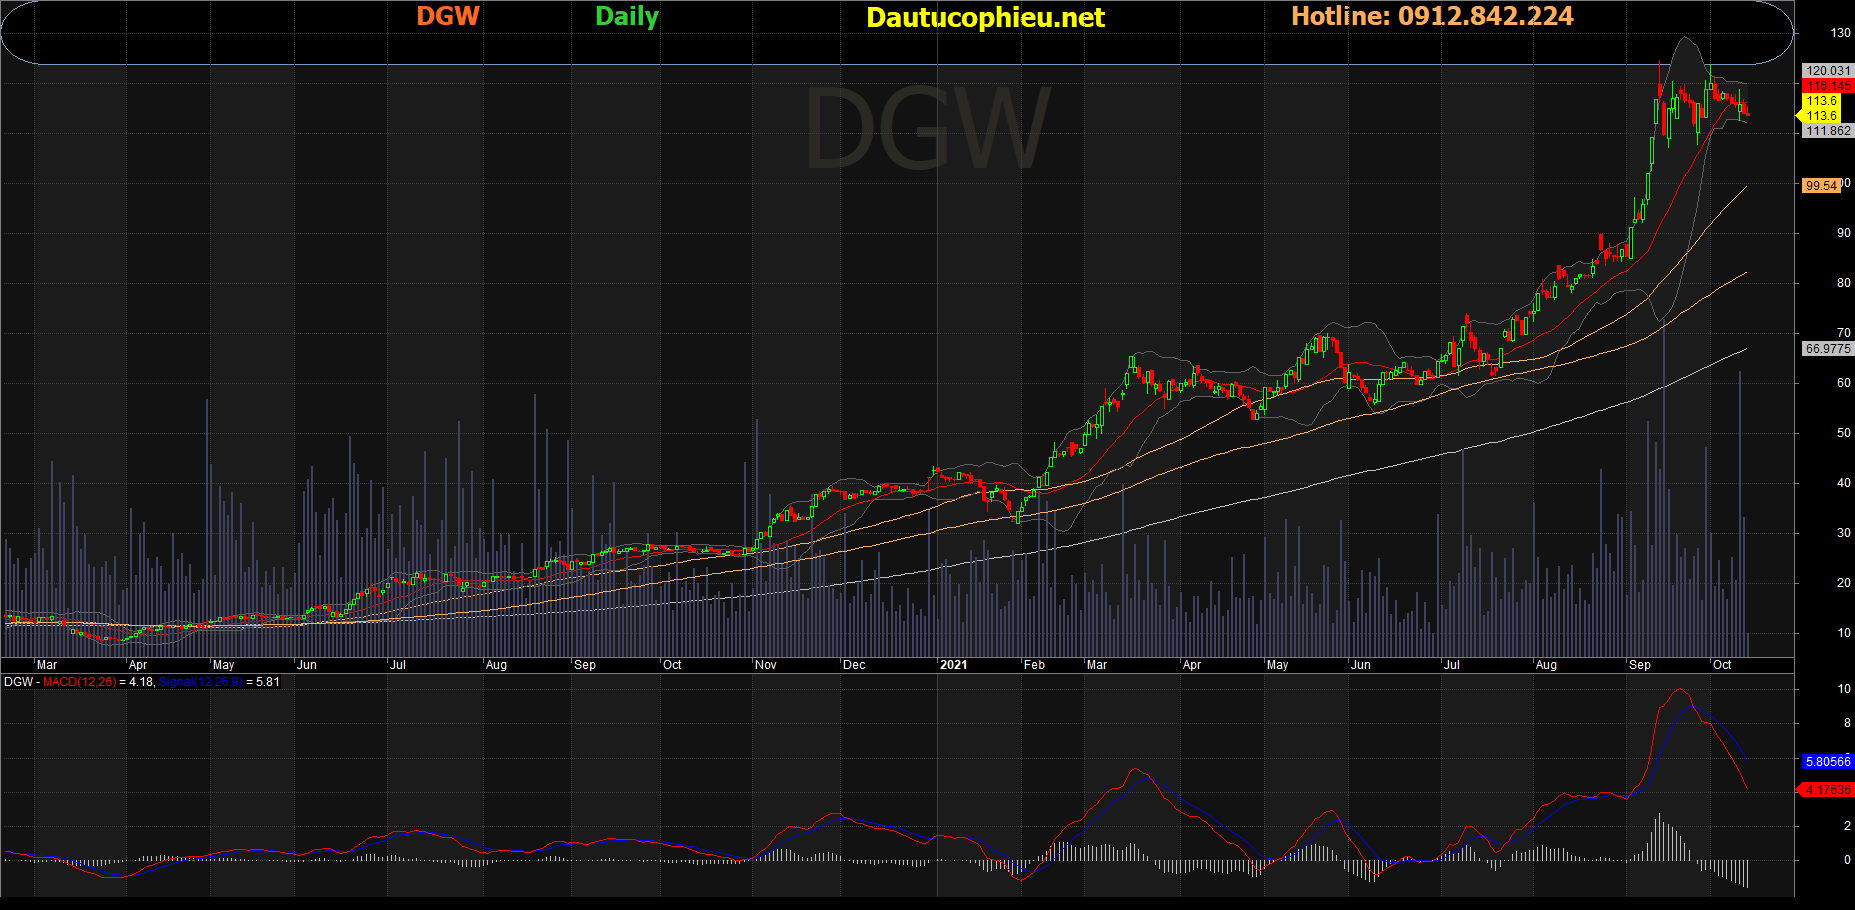Click the Hotline phone number text
Image resolution: width=1855 pixels, height=910 pixels.
click(1432, 17)
